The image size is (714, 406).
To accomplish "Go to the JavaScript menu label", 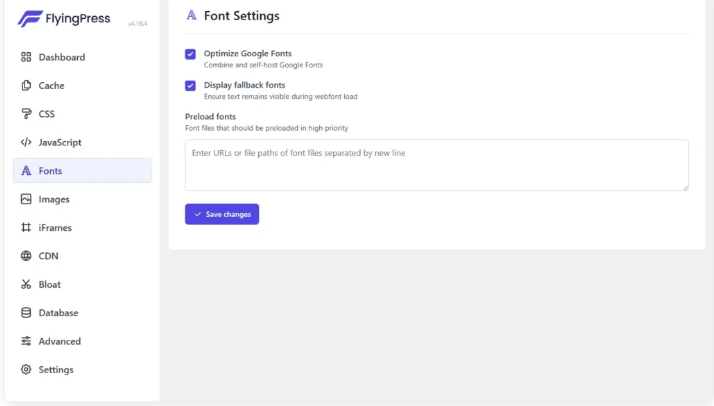I will click(x=60, y=142).
